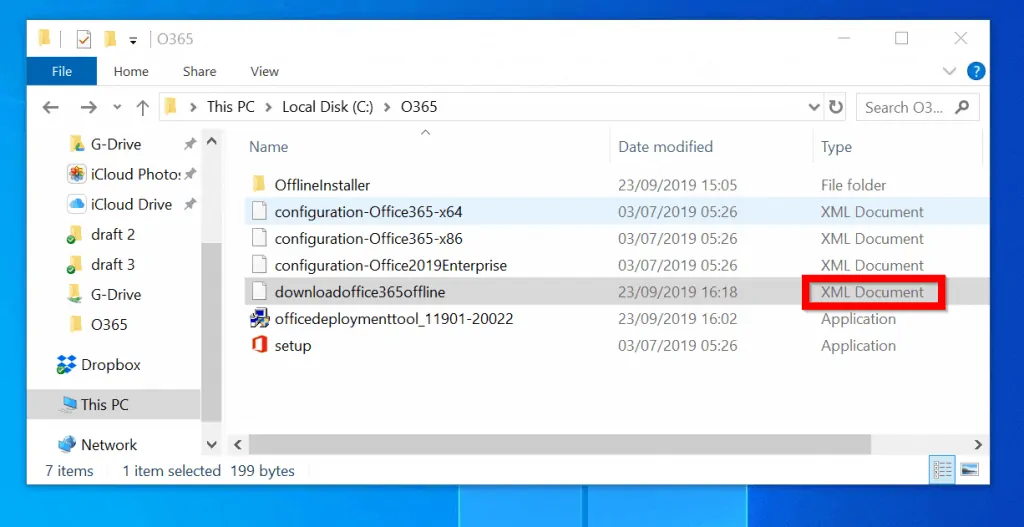Open the recent locations dropdown arrow
The height and width of the screenshot is (527, 1024).
pyautogui.click(x=117, y=107)
